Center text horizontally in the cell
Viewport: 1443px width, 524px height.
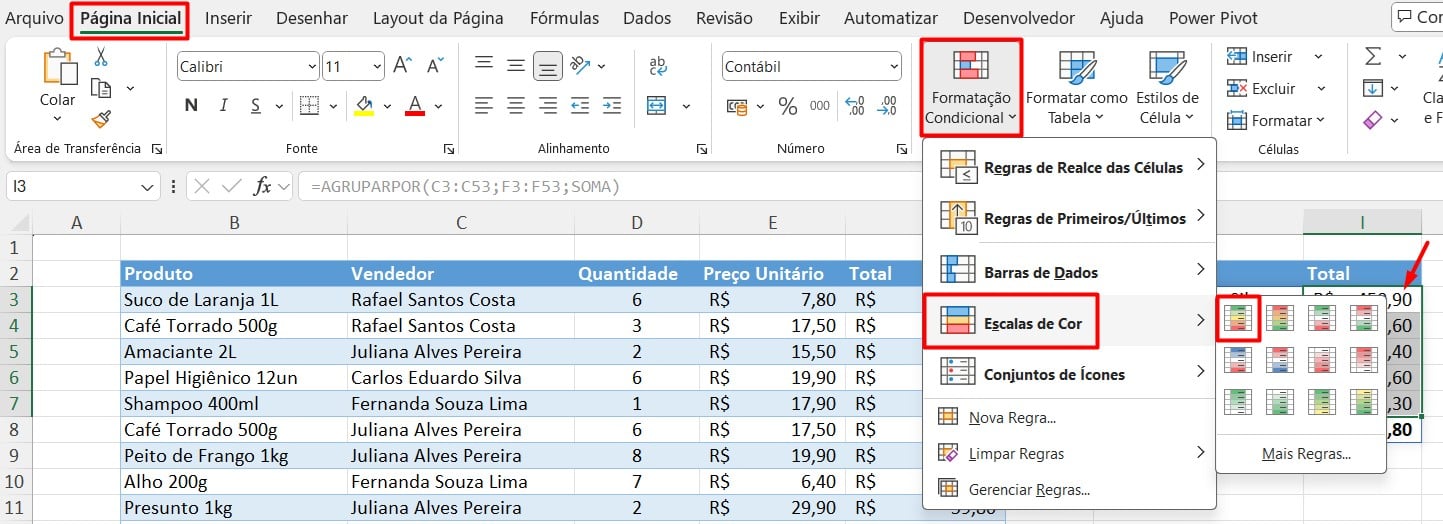[516, 105]
